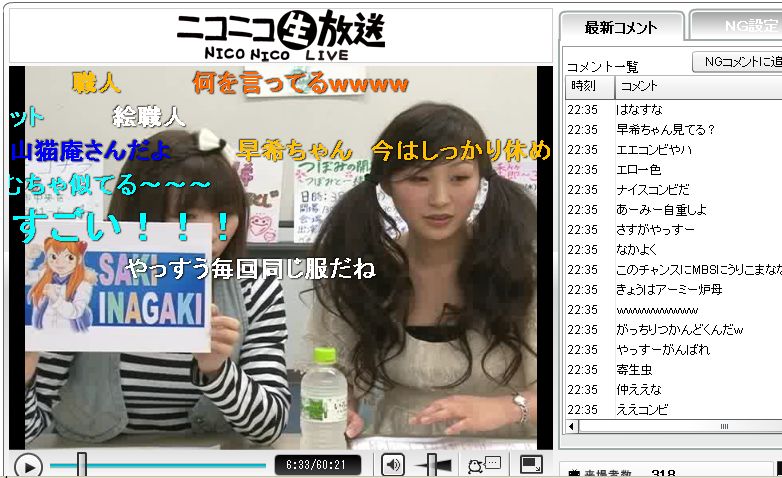Image resolution: width=782 pixels, height=478 pixels.
Task: Adjust the volume slider knob
Action: point(432,465)
